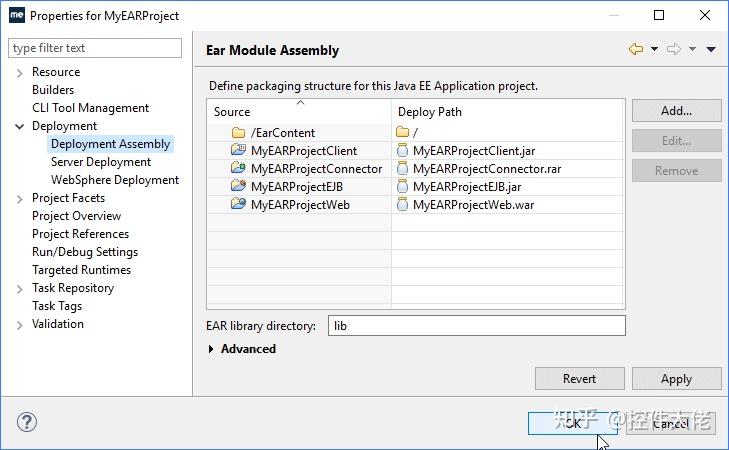Select the /EarContent folder icon
729x450 pixels.
click(x=238, y=133)
